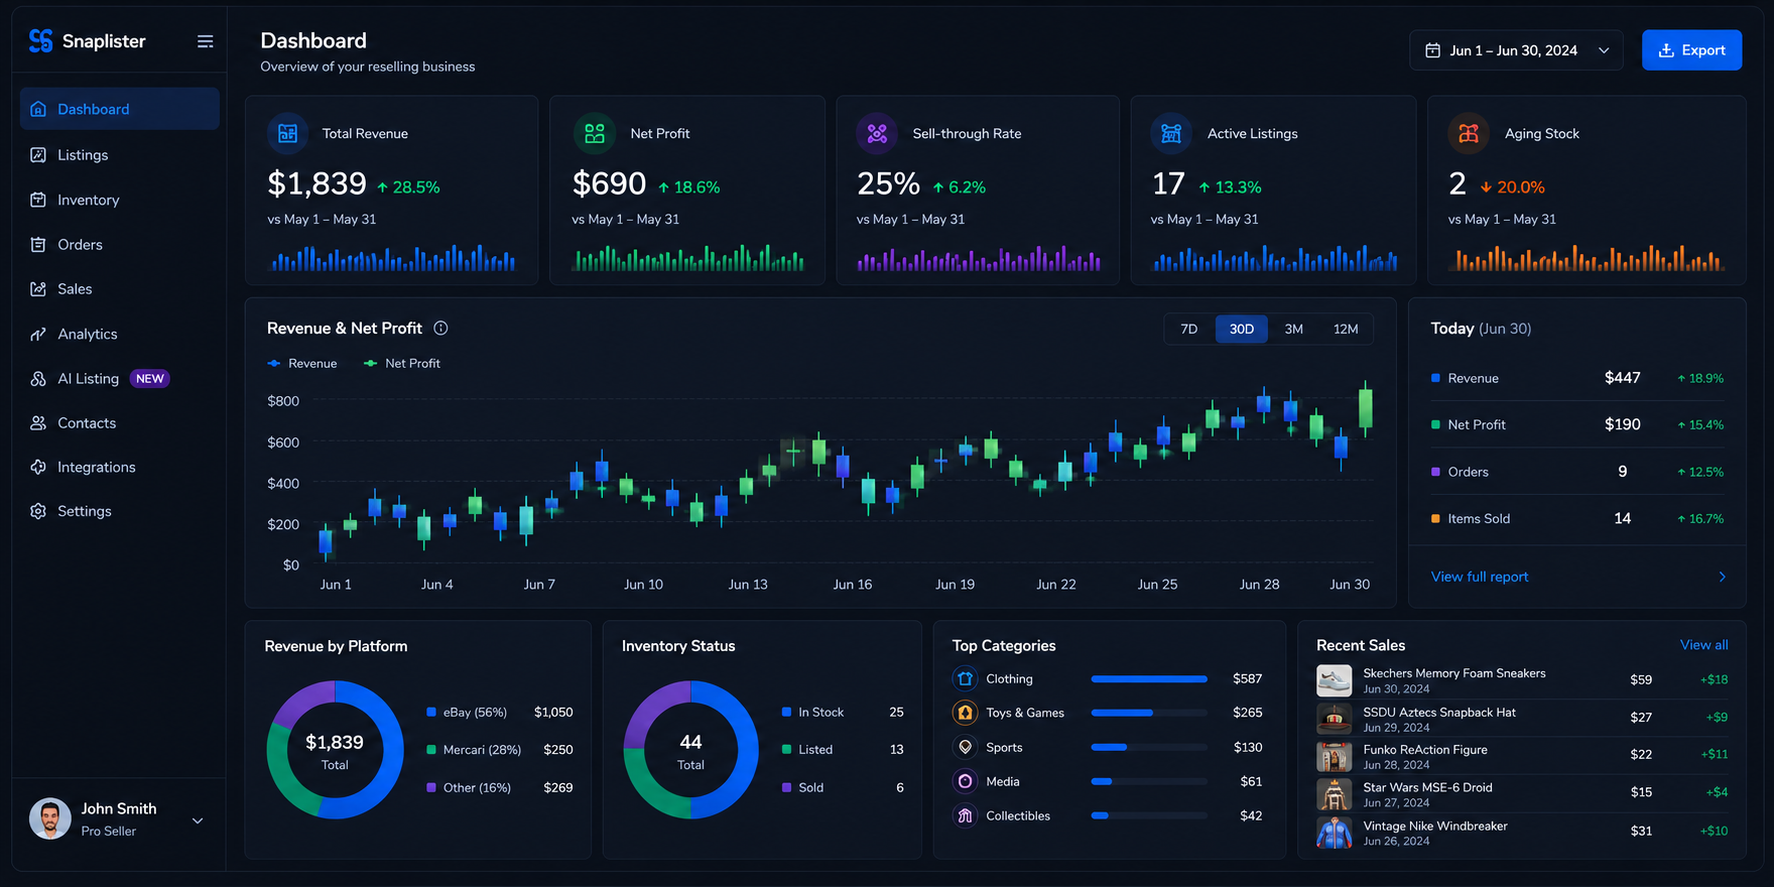
Task: Click the eBay (56%) blue legend swatch
Action: click(431, 713)
